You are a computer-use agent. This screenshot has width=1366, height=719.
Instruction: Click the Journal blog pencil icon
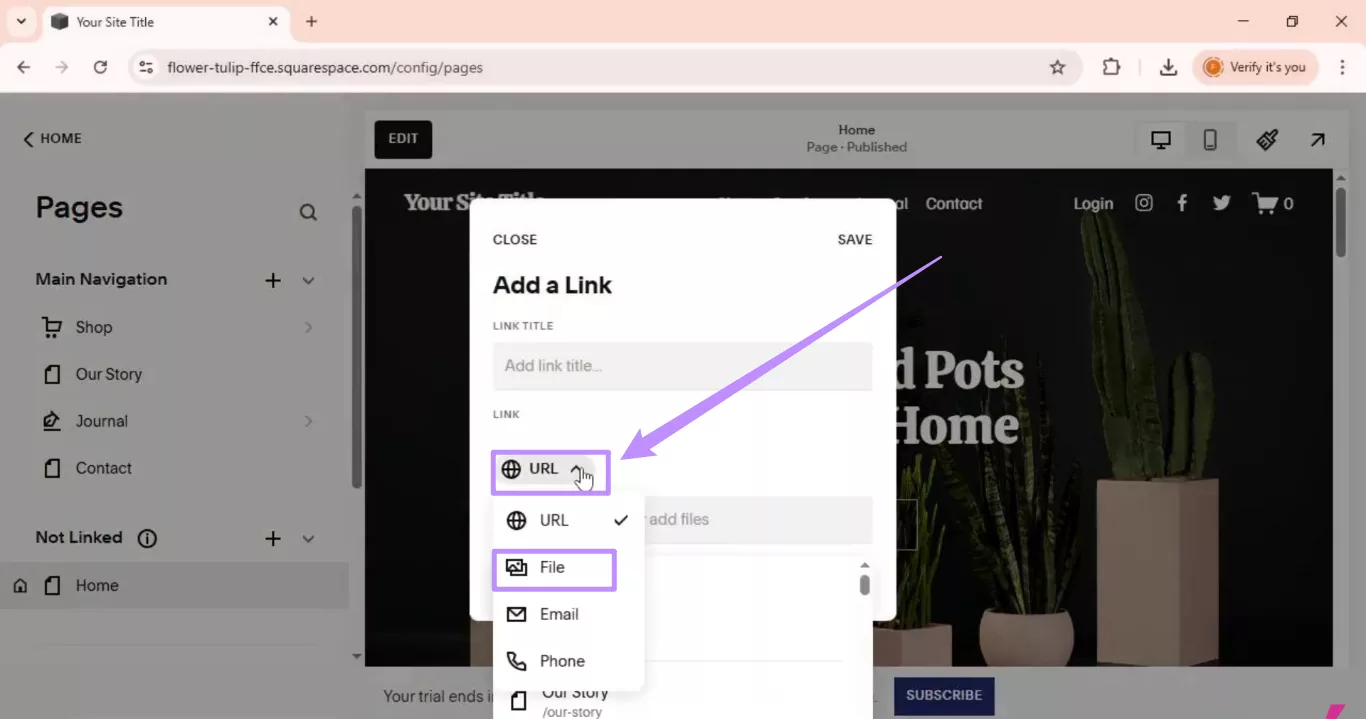[x=51, y=421]
